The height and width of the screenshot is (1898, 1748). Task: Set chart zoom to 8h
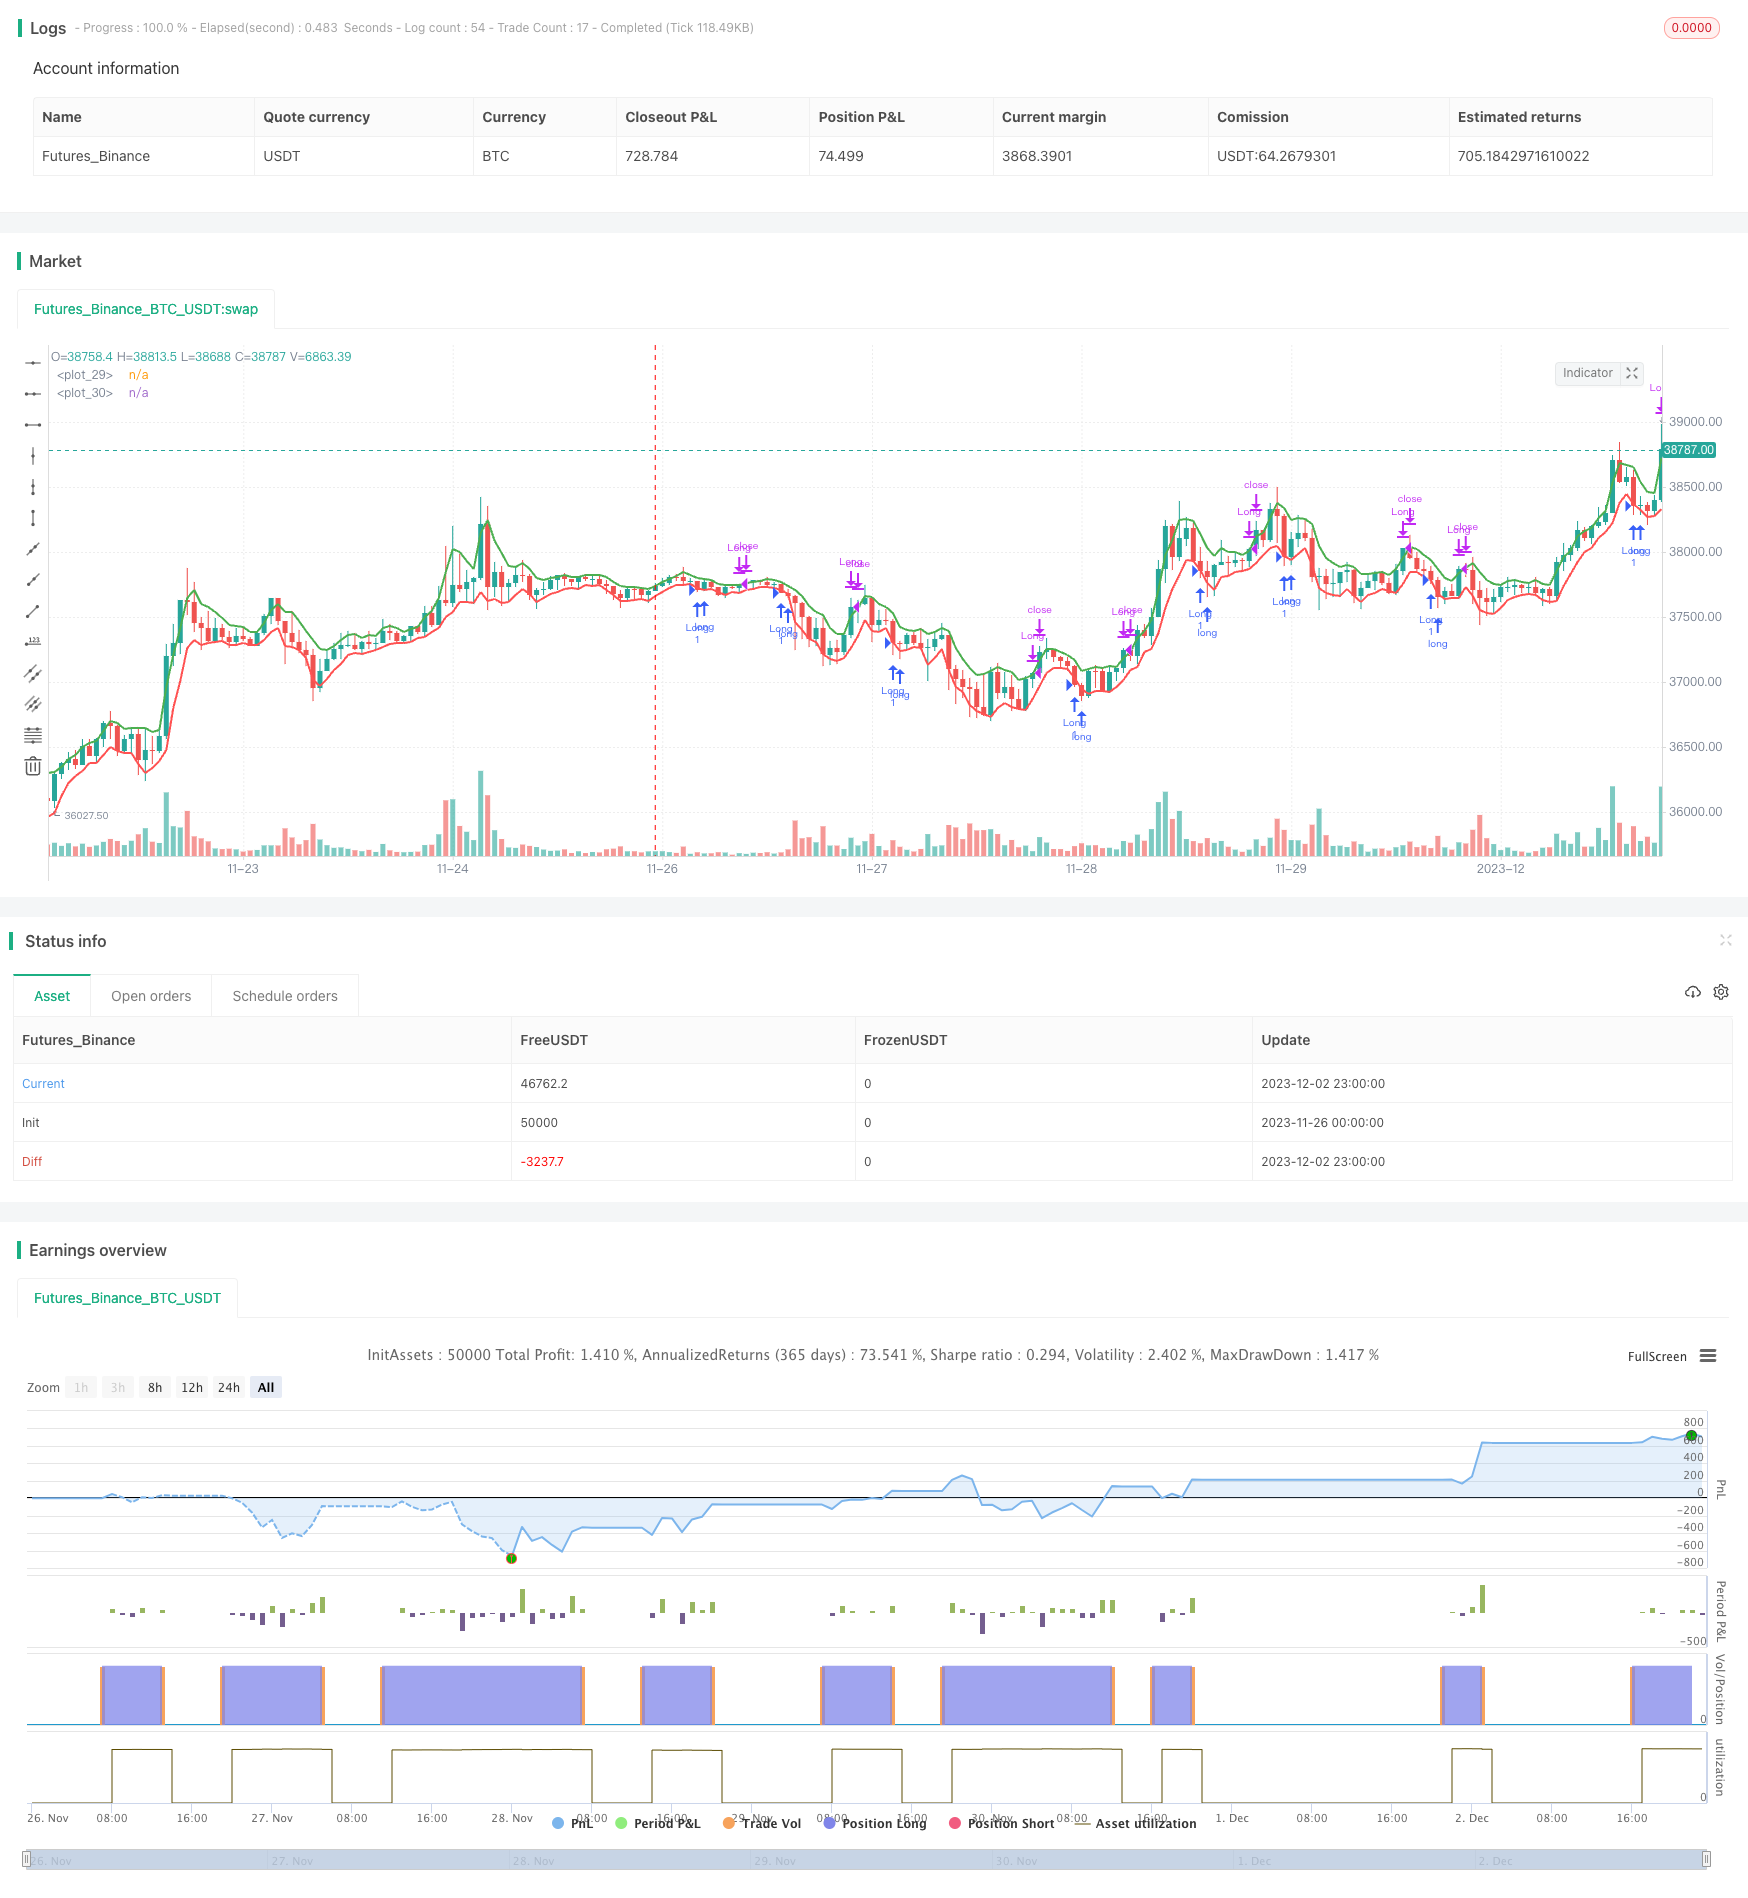[155, 1387]
